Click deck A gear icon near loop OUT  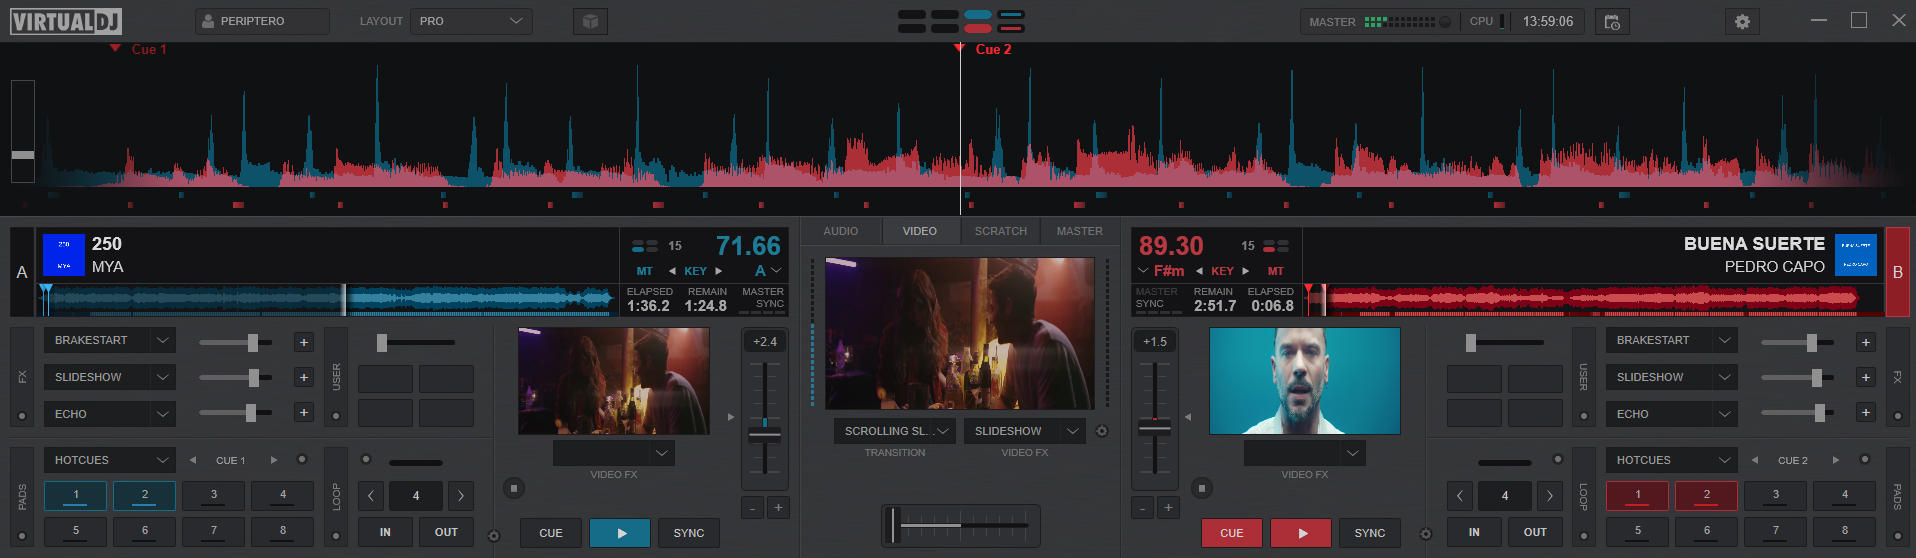pyautogui.click(x=493, y=536)
